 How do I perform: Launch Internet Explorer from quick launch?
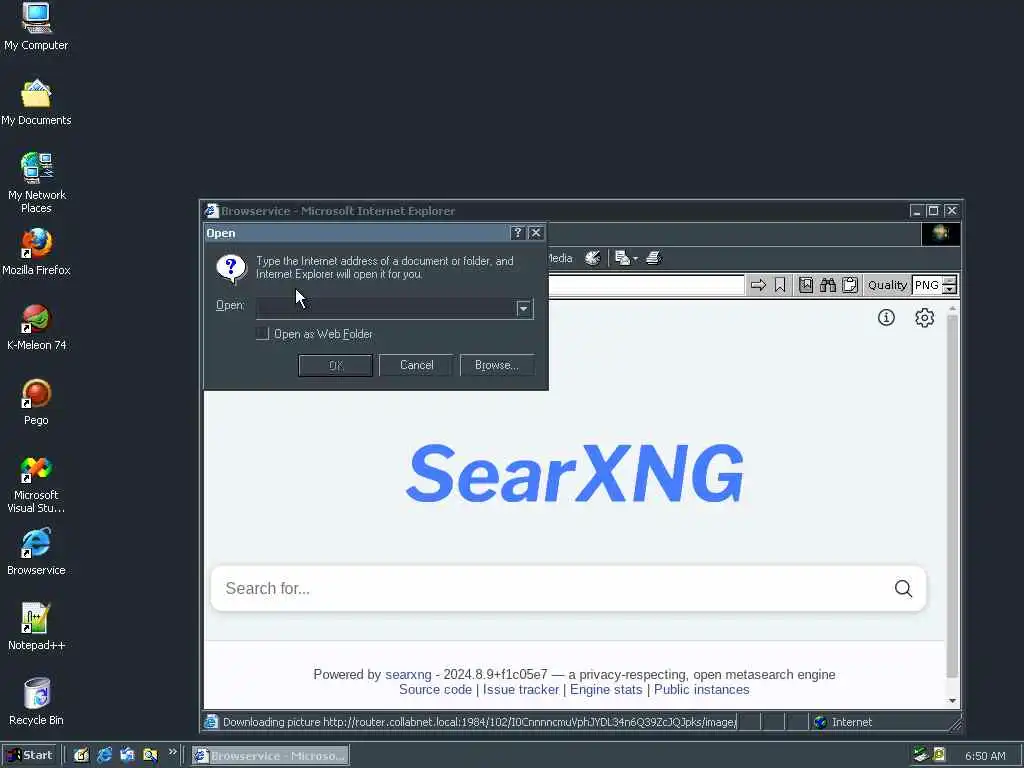[104, 755]
